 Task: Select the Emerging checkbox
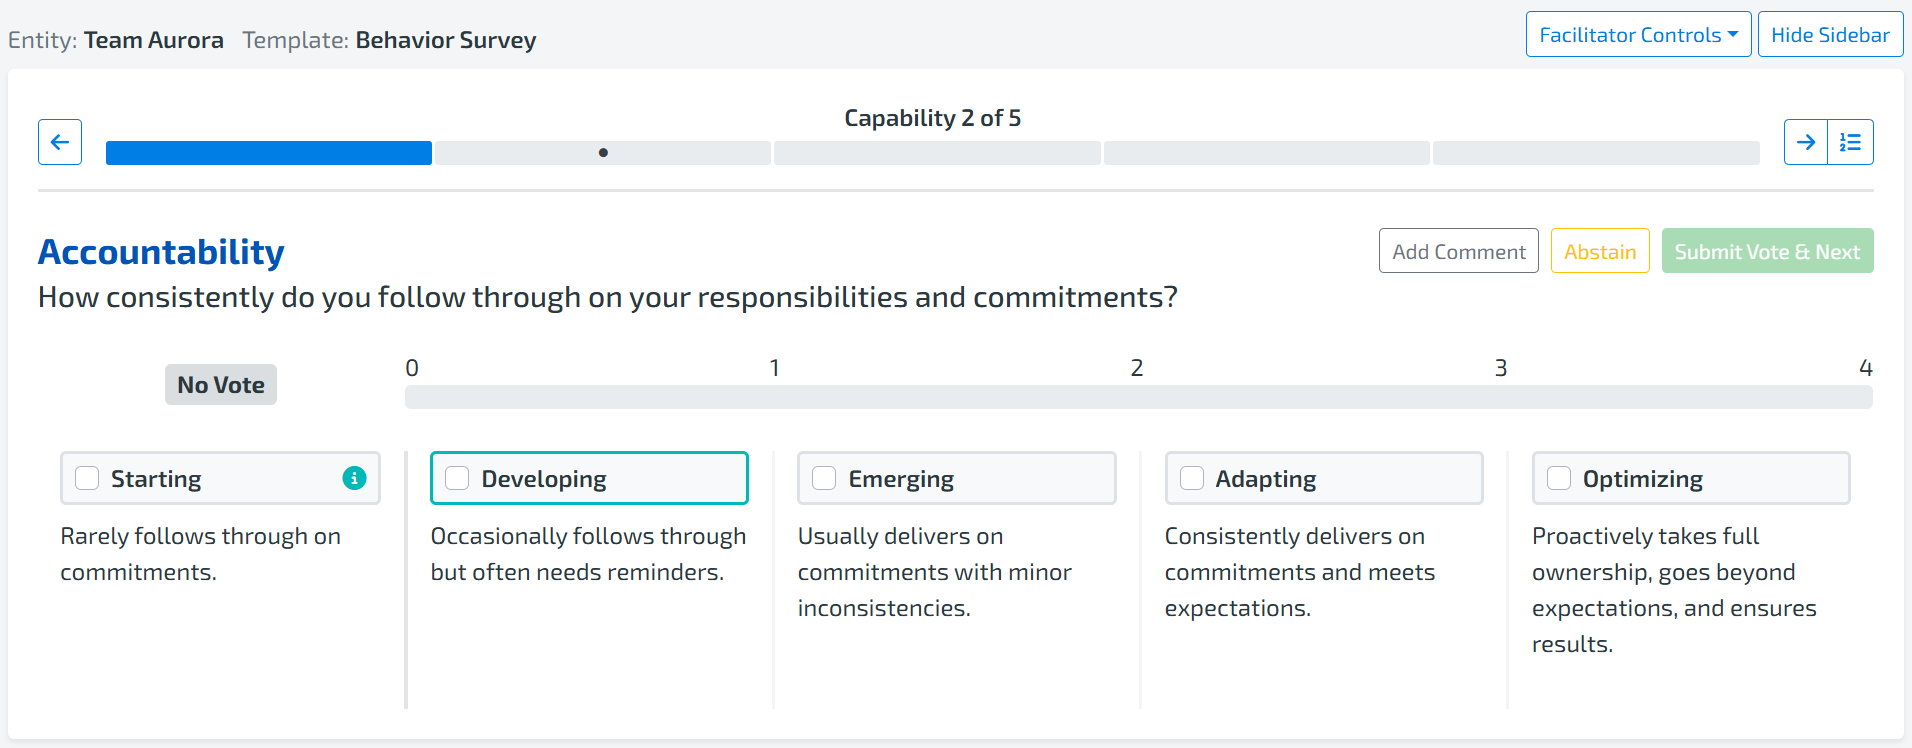[x=824, y=478]
